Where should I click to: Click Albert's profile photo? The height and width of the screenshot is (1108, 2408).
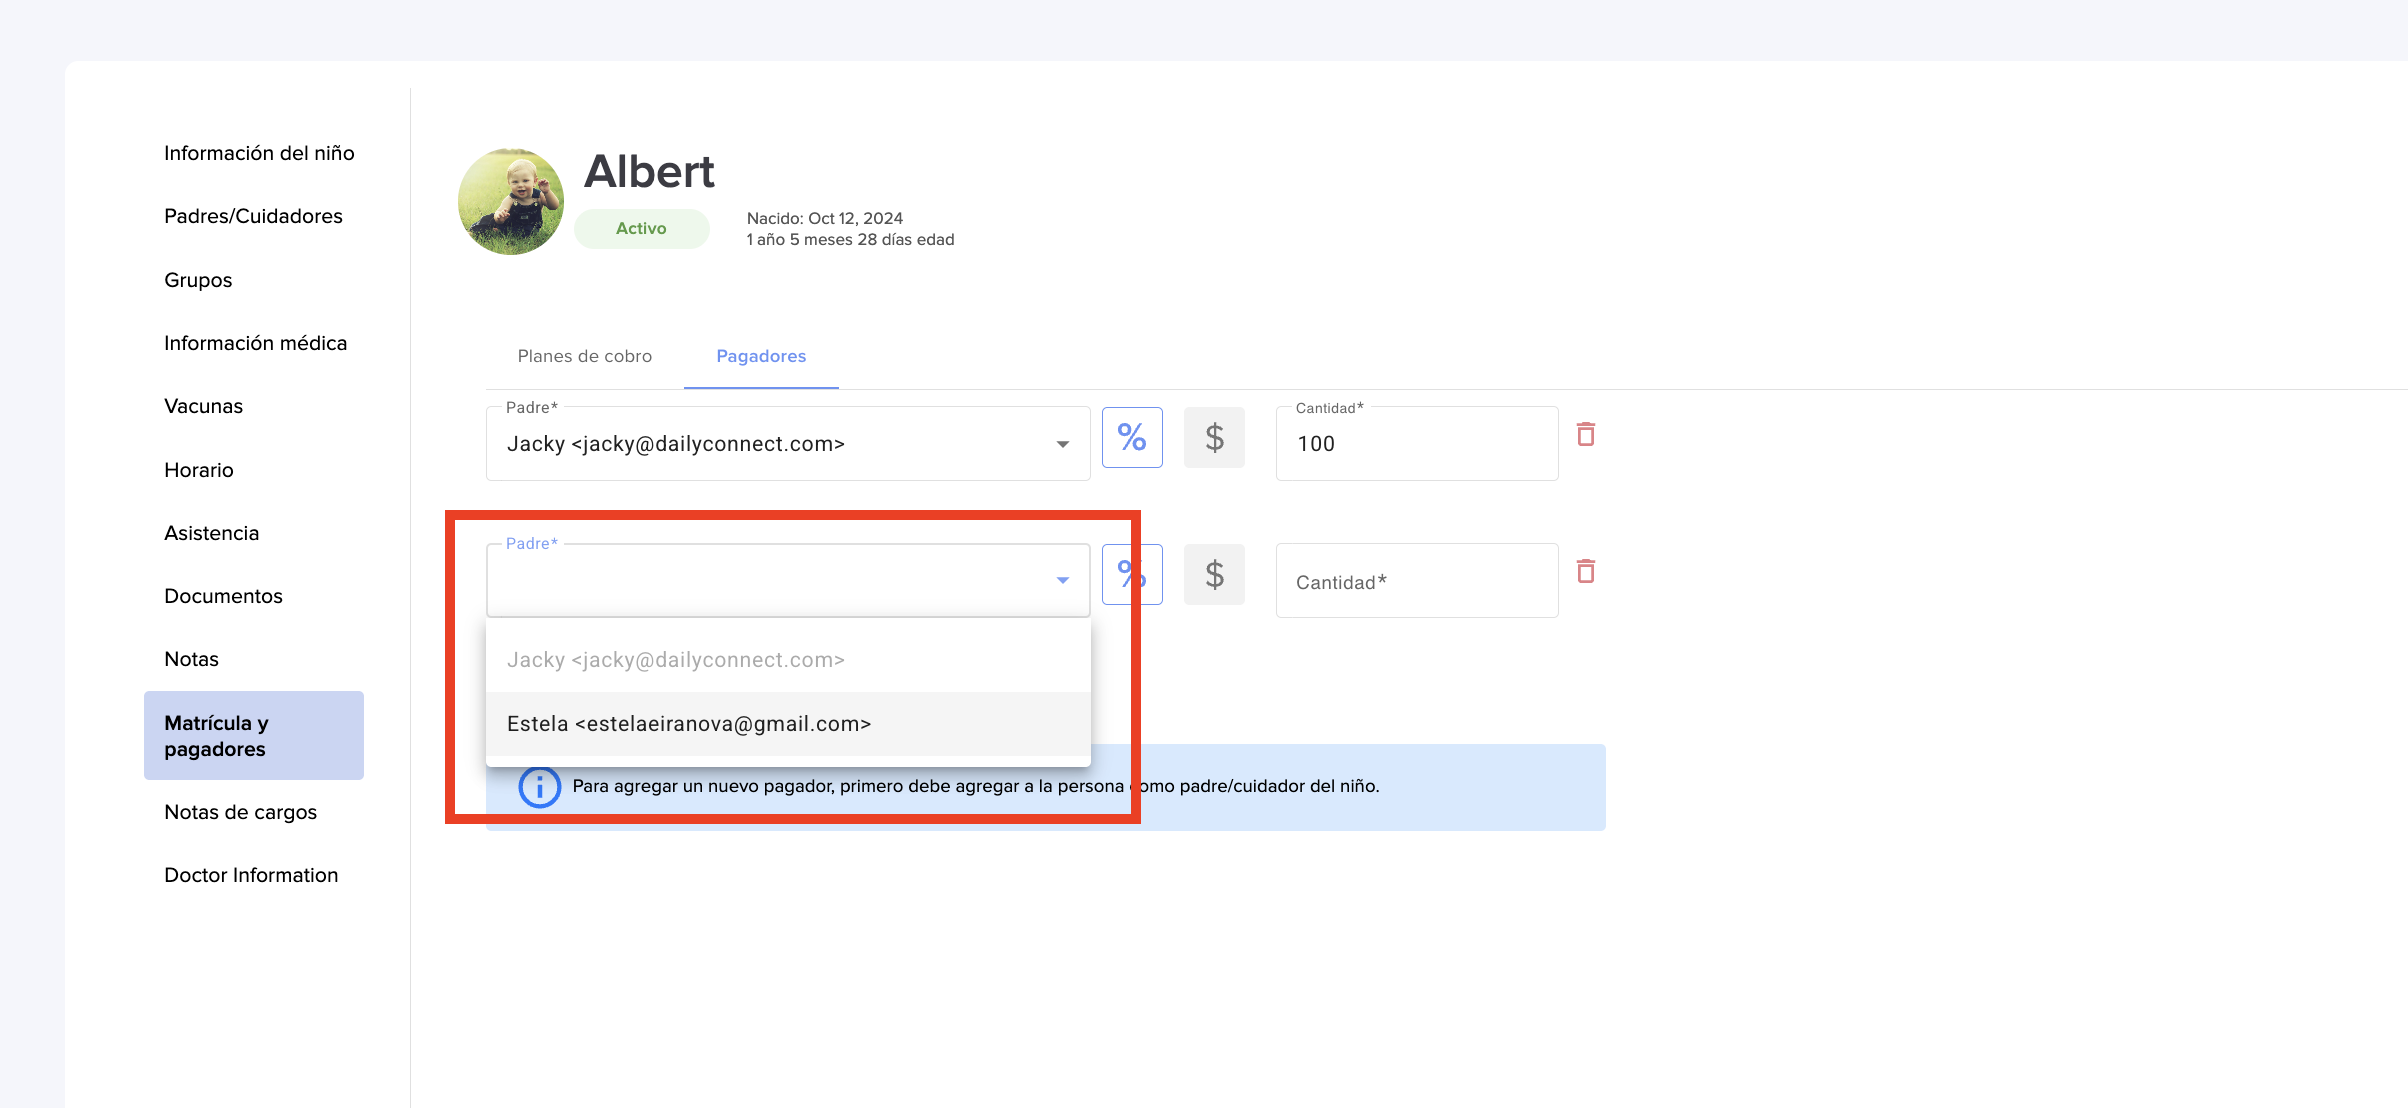[x=511, y=201]
